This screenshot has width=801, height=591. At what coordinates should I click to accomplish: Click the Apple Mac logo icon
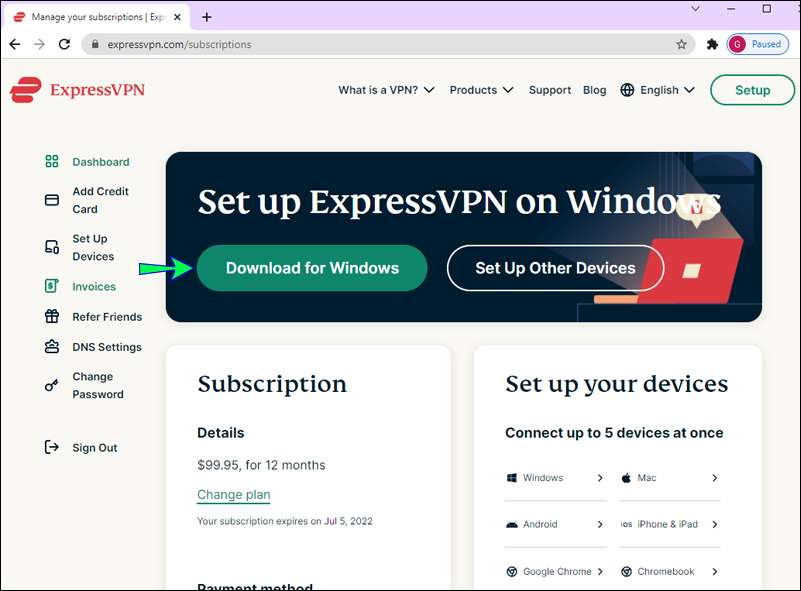(x=626, y=478)
